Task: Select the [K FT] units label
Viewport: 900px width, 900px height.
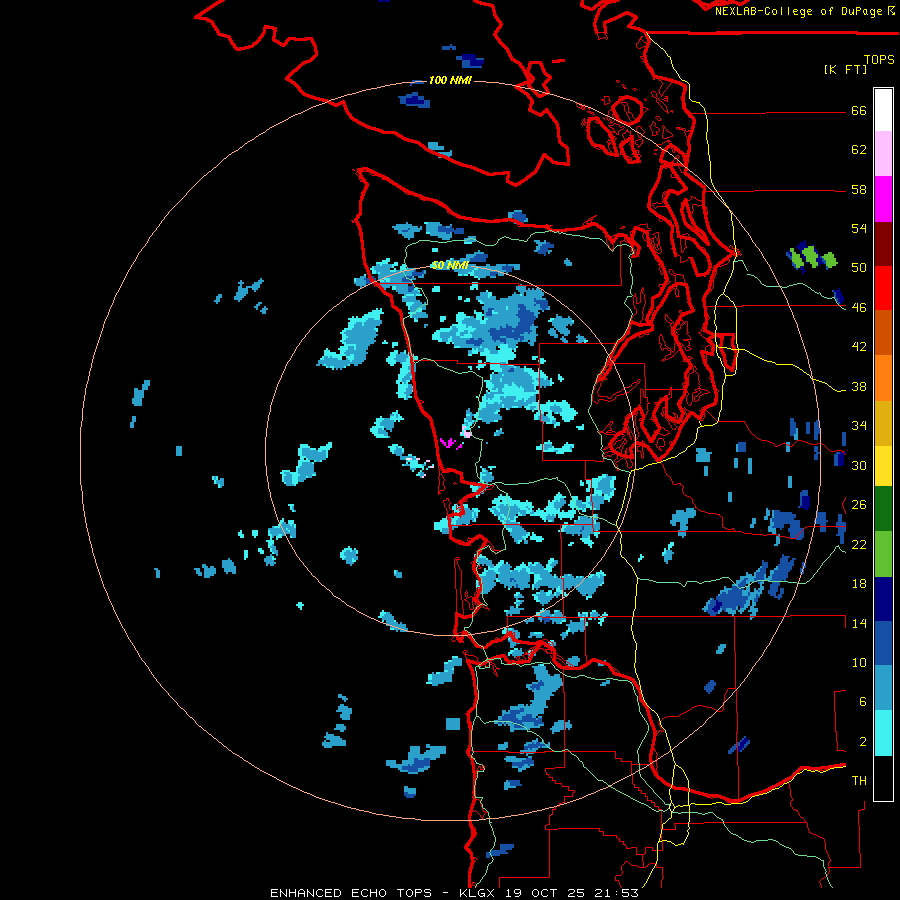Action: coord(845,69)
